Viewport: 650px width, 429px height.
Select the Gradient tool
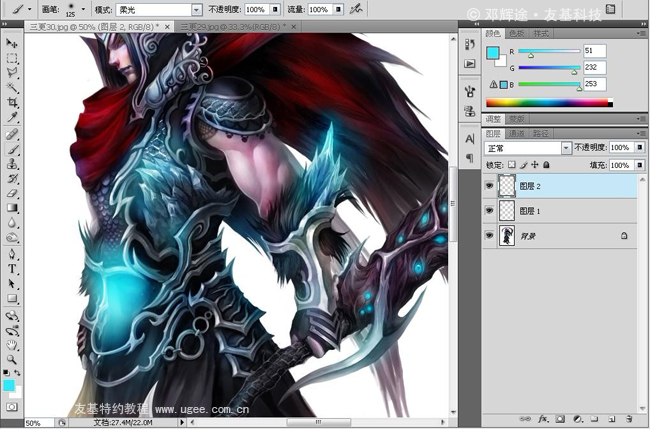tap(12, 208)
